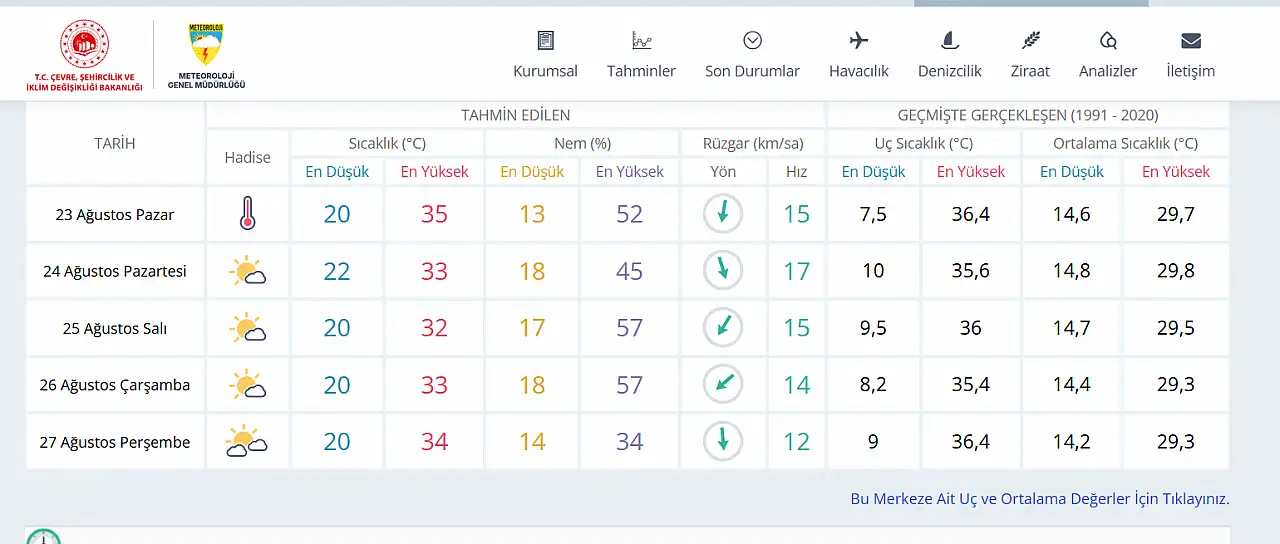This screenshot has height=544, width=1280.
Task: Click the wind direction arrow for 26 Ağustos Çarşamba
Action: [723, 384]
